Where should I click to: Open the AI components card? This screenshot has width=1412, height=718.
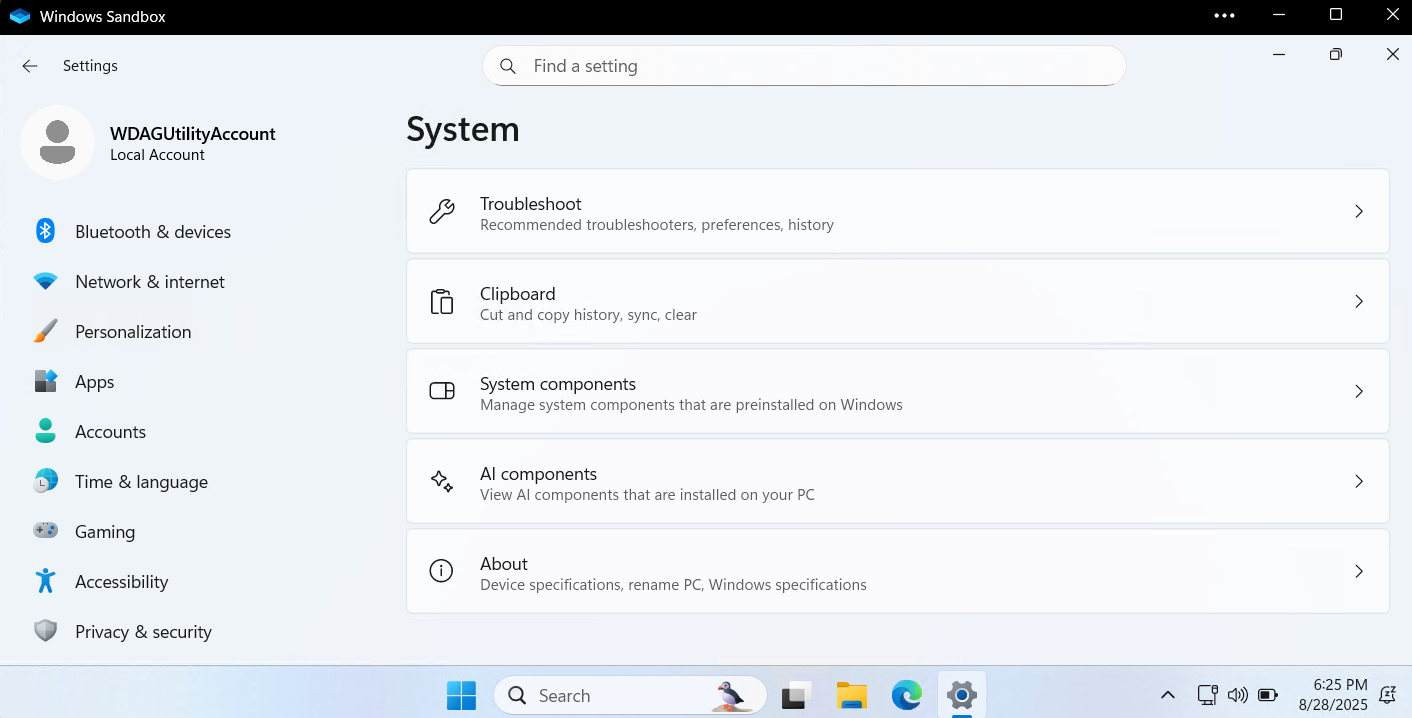(898, 481)
